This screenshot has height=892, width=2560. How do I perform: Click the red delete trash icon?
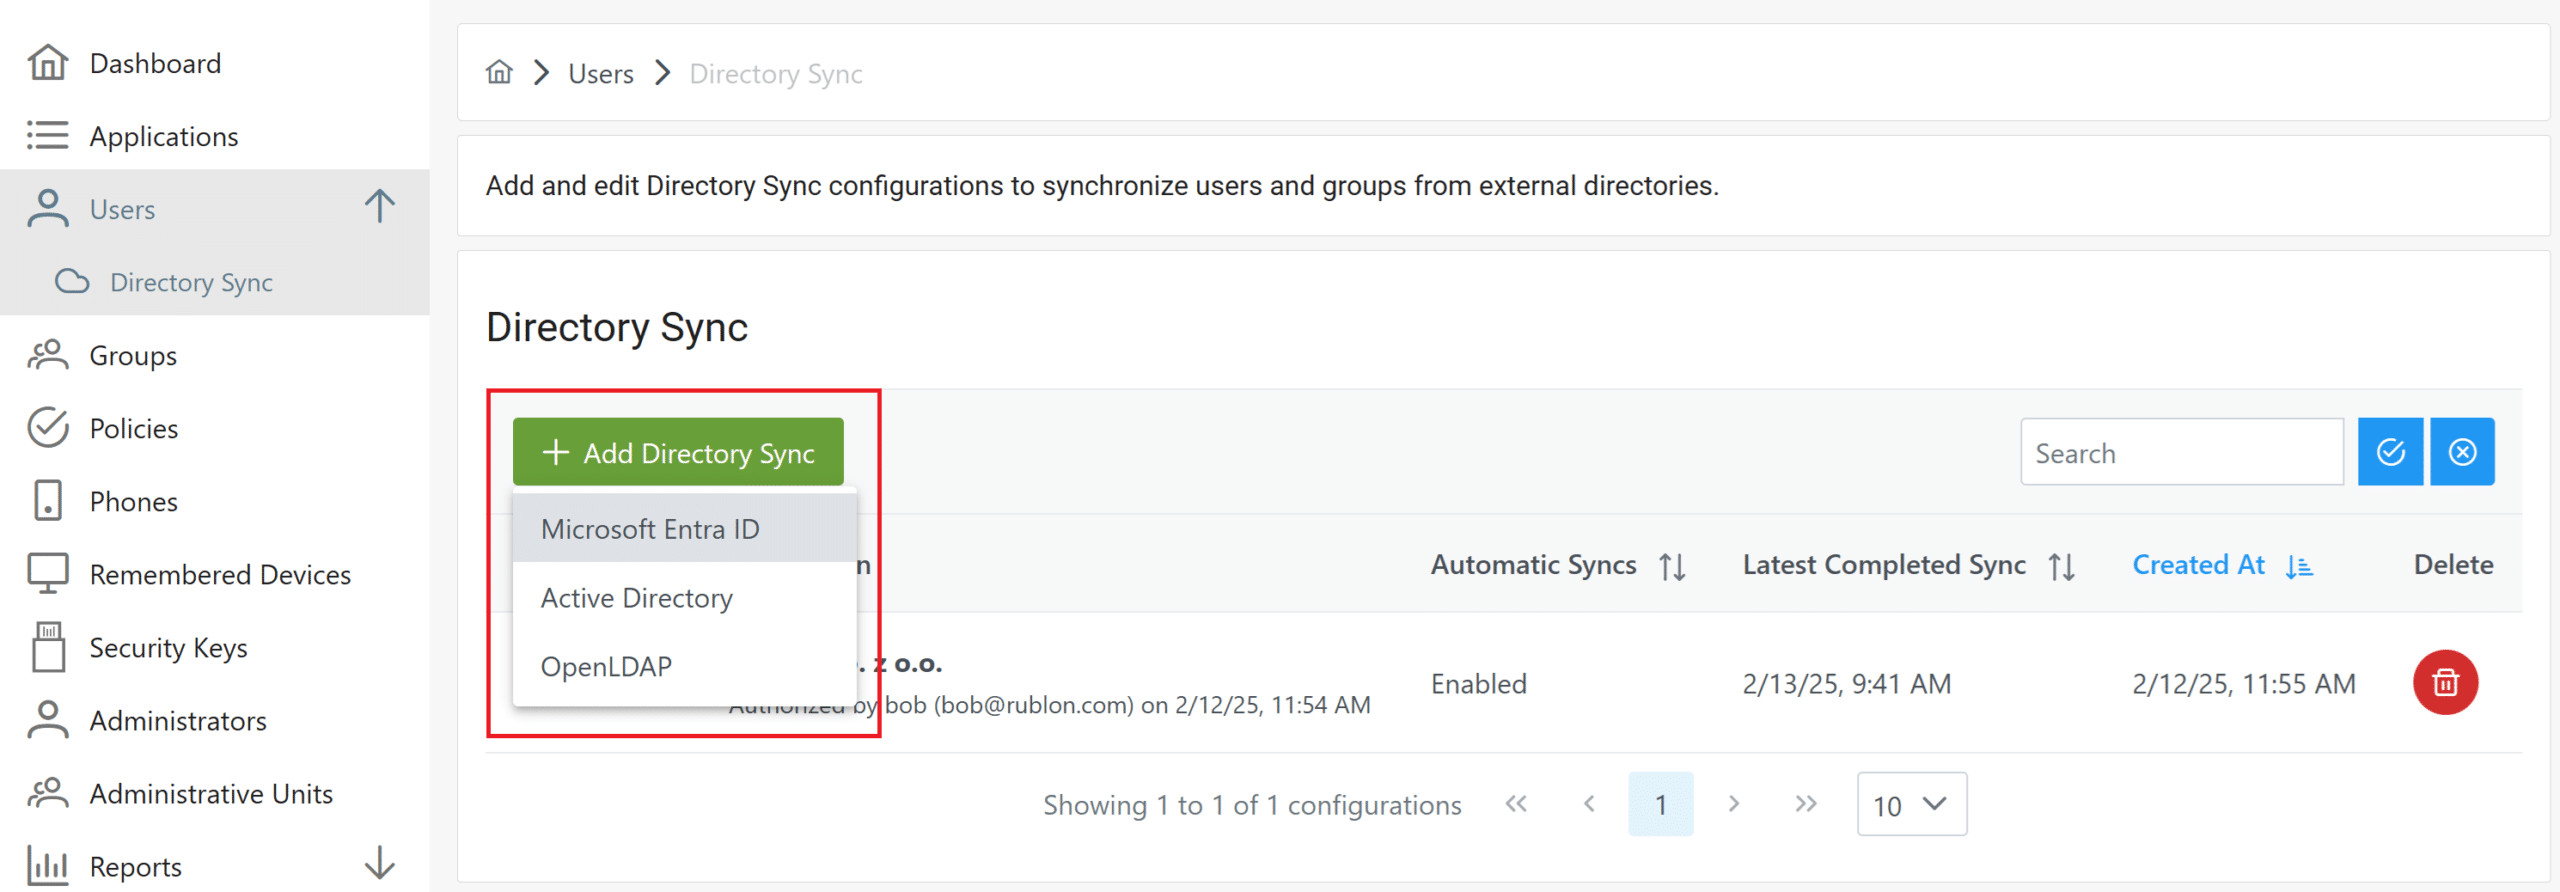2444,683
